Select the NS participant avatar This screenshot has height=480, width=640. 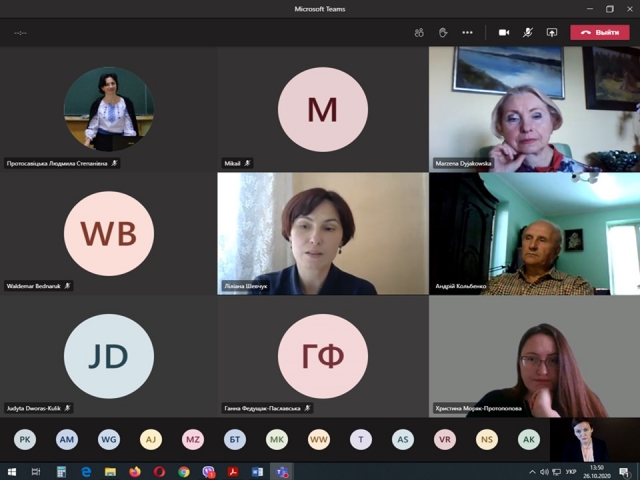pyautogui.click(x=487, y=440)
